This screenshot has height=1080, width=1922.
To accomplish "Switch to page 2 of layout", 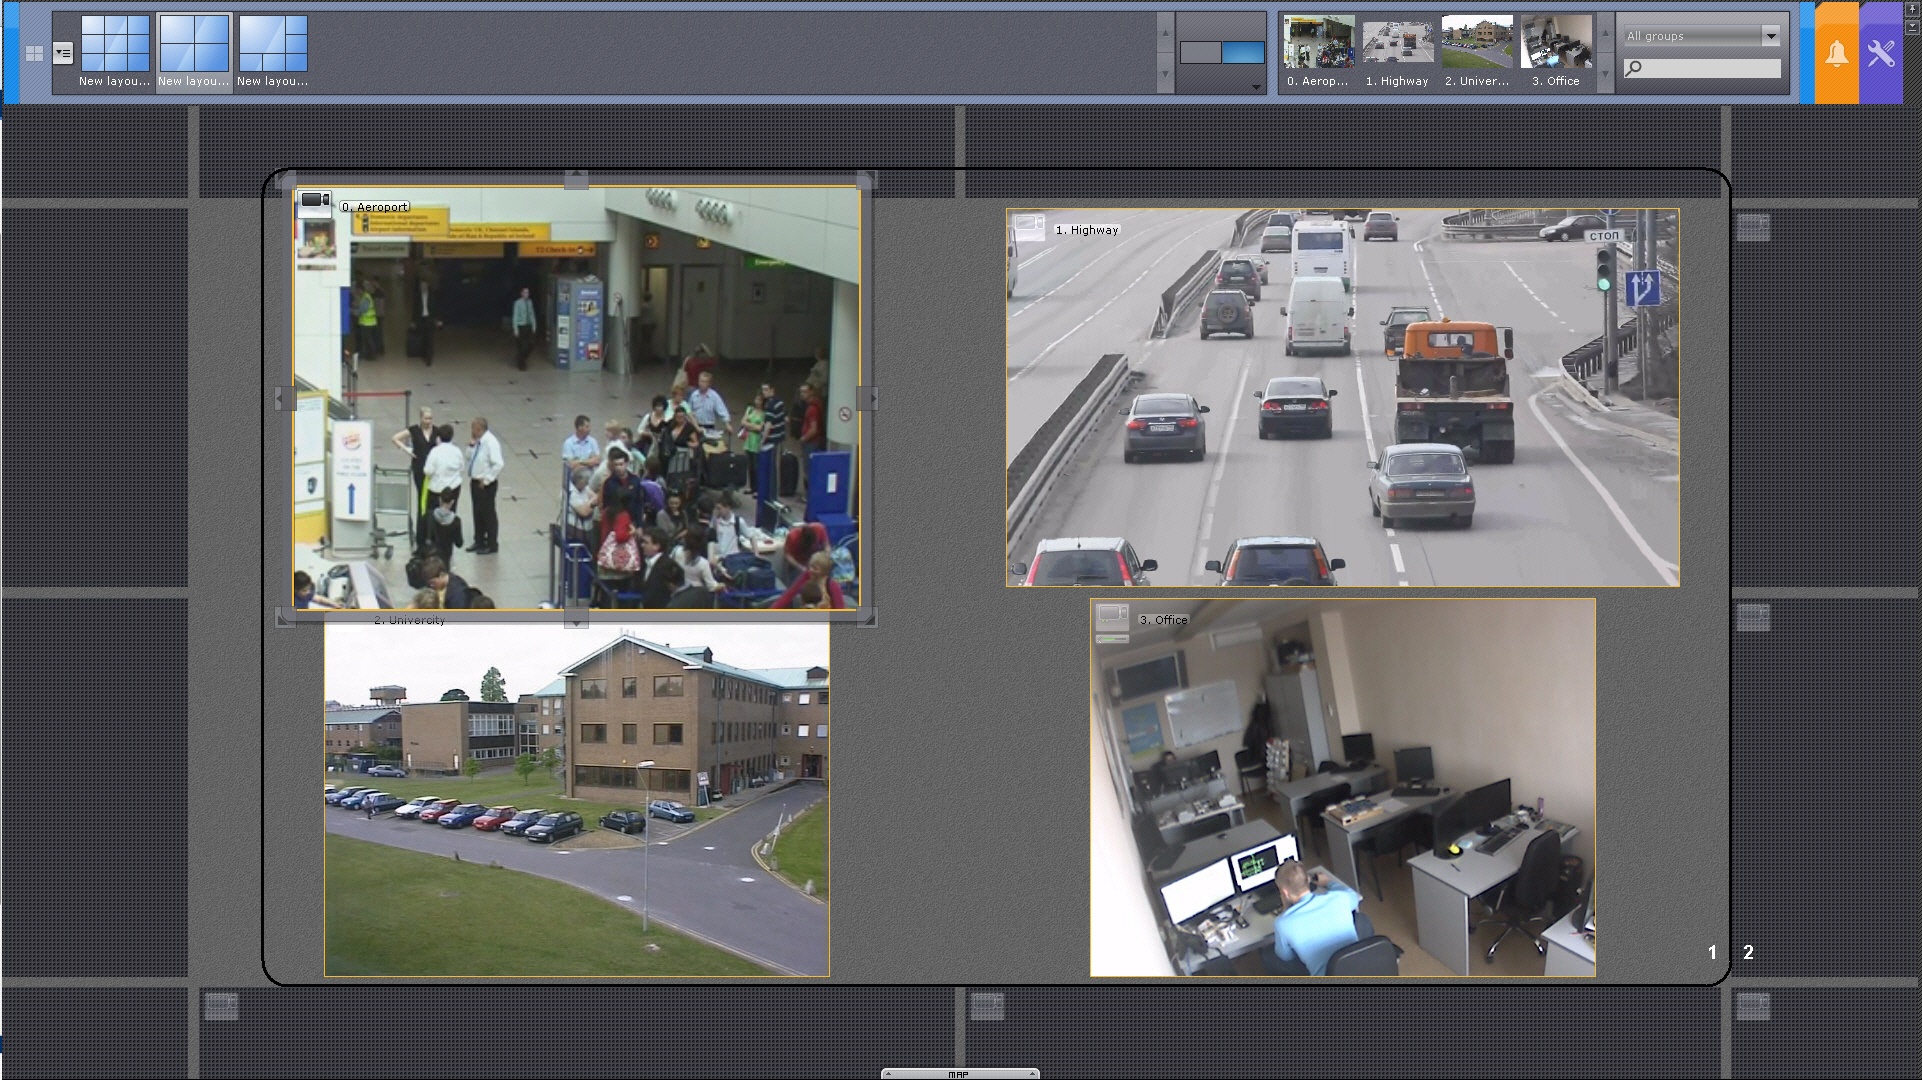I will click(x=1748, y=952).
